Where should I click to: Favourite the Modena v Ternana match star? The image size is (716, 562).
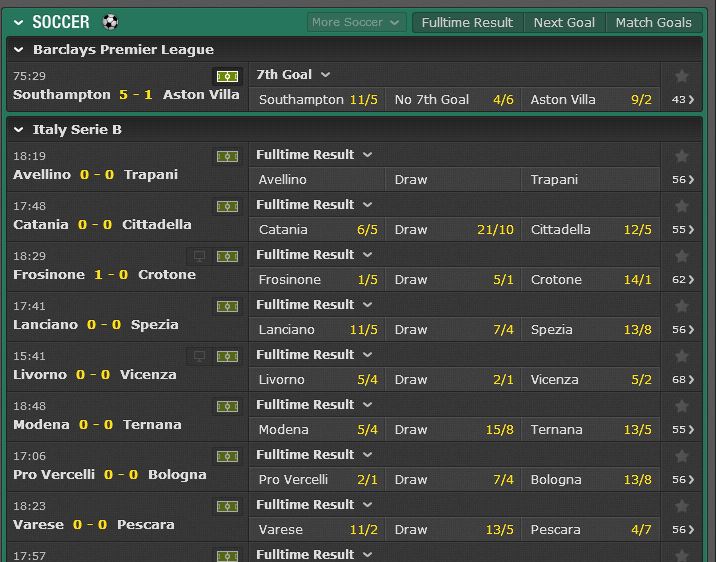click(682, 406)
